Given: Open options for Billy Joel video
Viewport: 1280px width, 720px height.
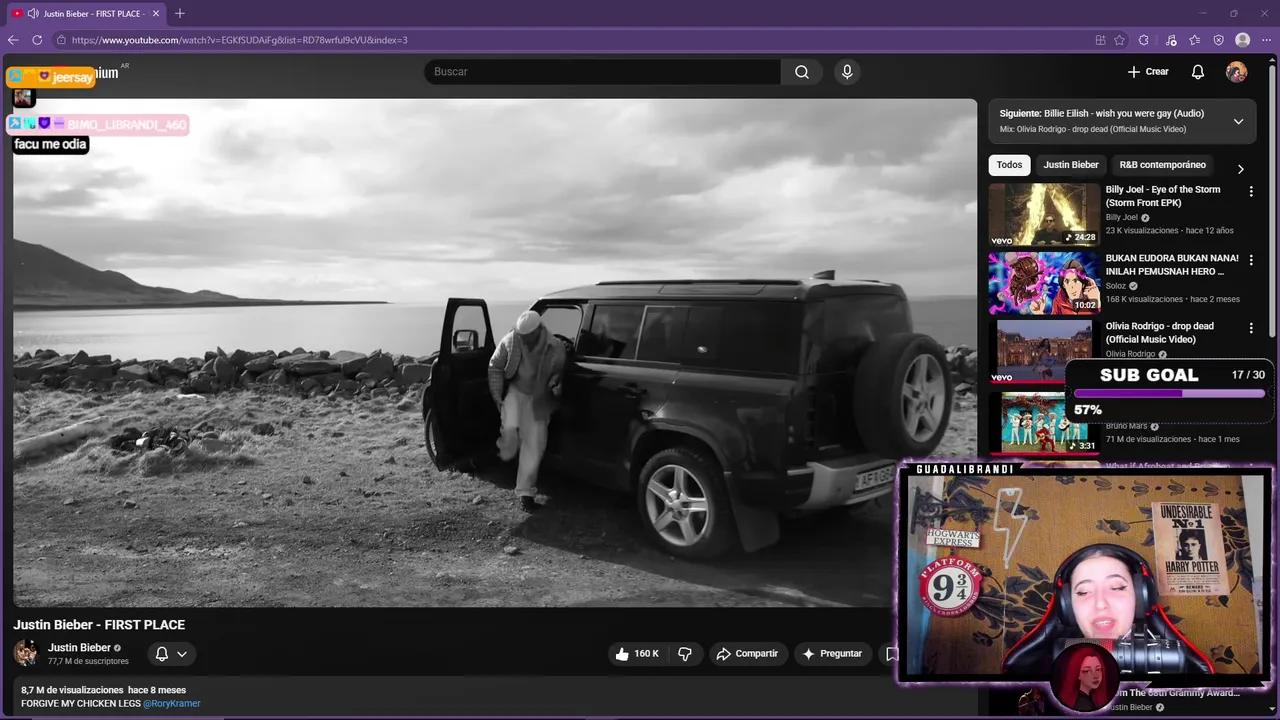Looking at the screenshot, I should click(x=1250, y=191).
